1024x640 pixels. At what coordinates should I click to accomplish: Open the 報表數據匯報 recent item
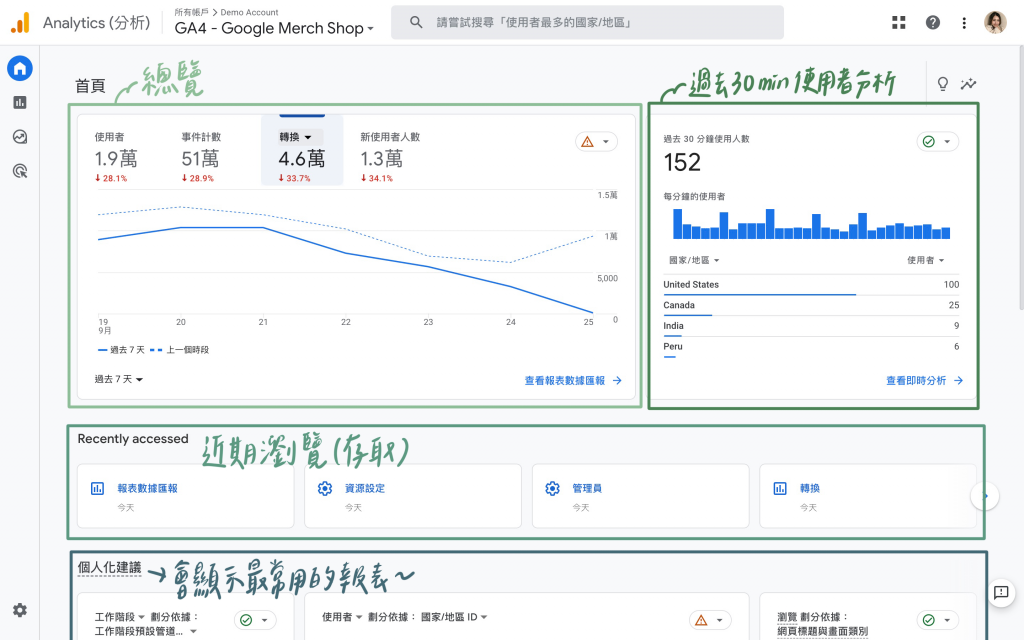pyautogui.click(x=185, y=496)
